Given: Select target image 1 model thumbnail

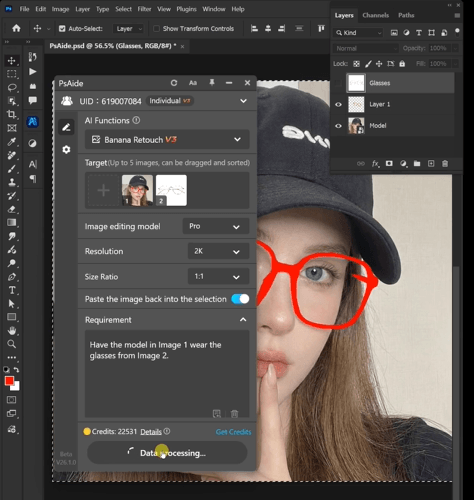Looking at the screenshot, I should [137, 190].
